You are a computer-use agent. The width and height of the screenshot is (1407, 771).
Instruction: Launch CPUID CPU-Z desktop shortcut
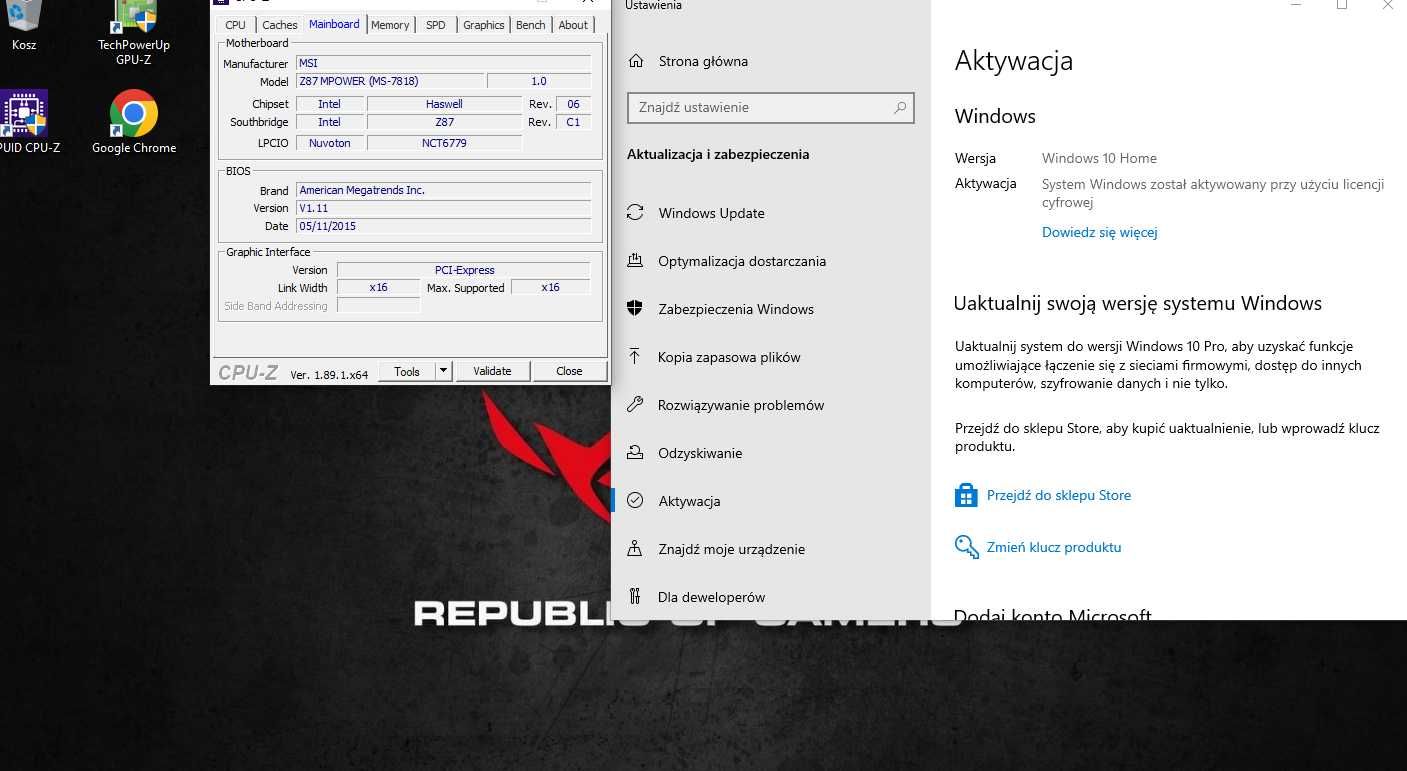coord(26,122)
